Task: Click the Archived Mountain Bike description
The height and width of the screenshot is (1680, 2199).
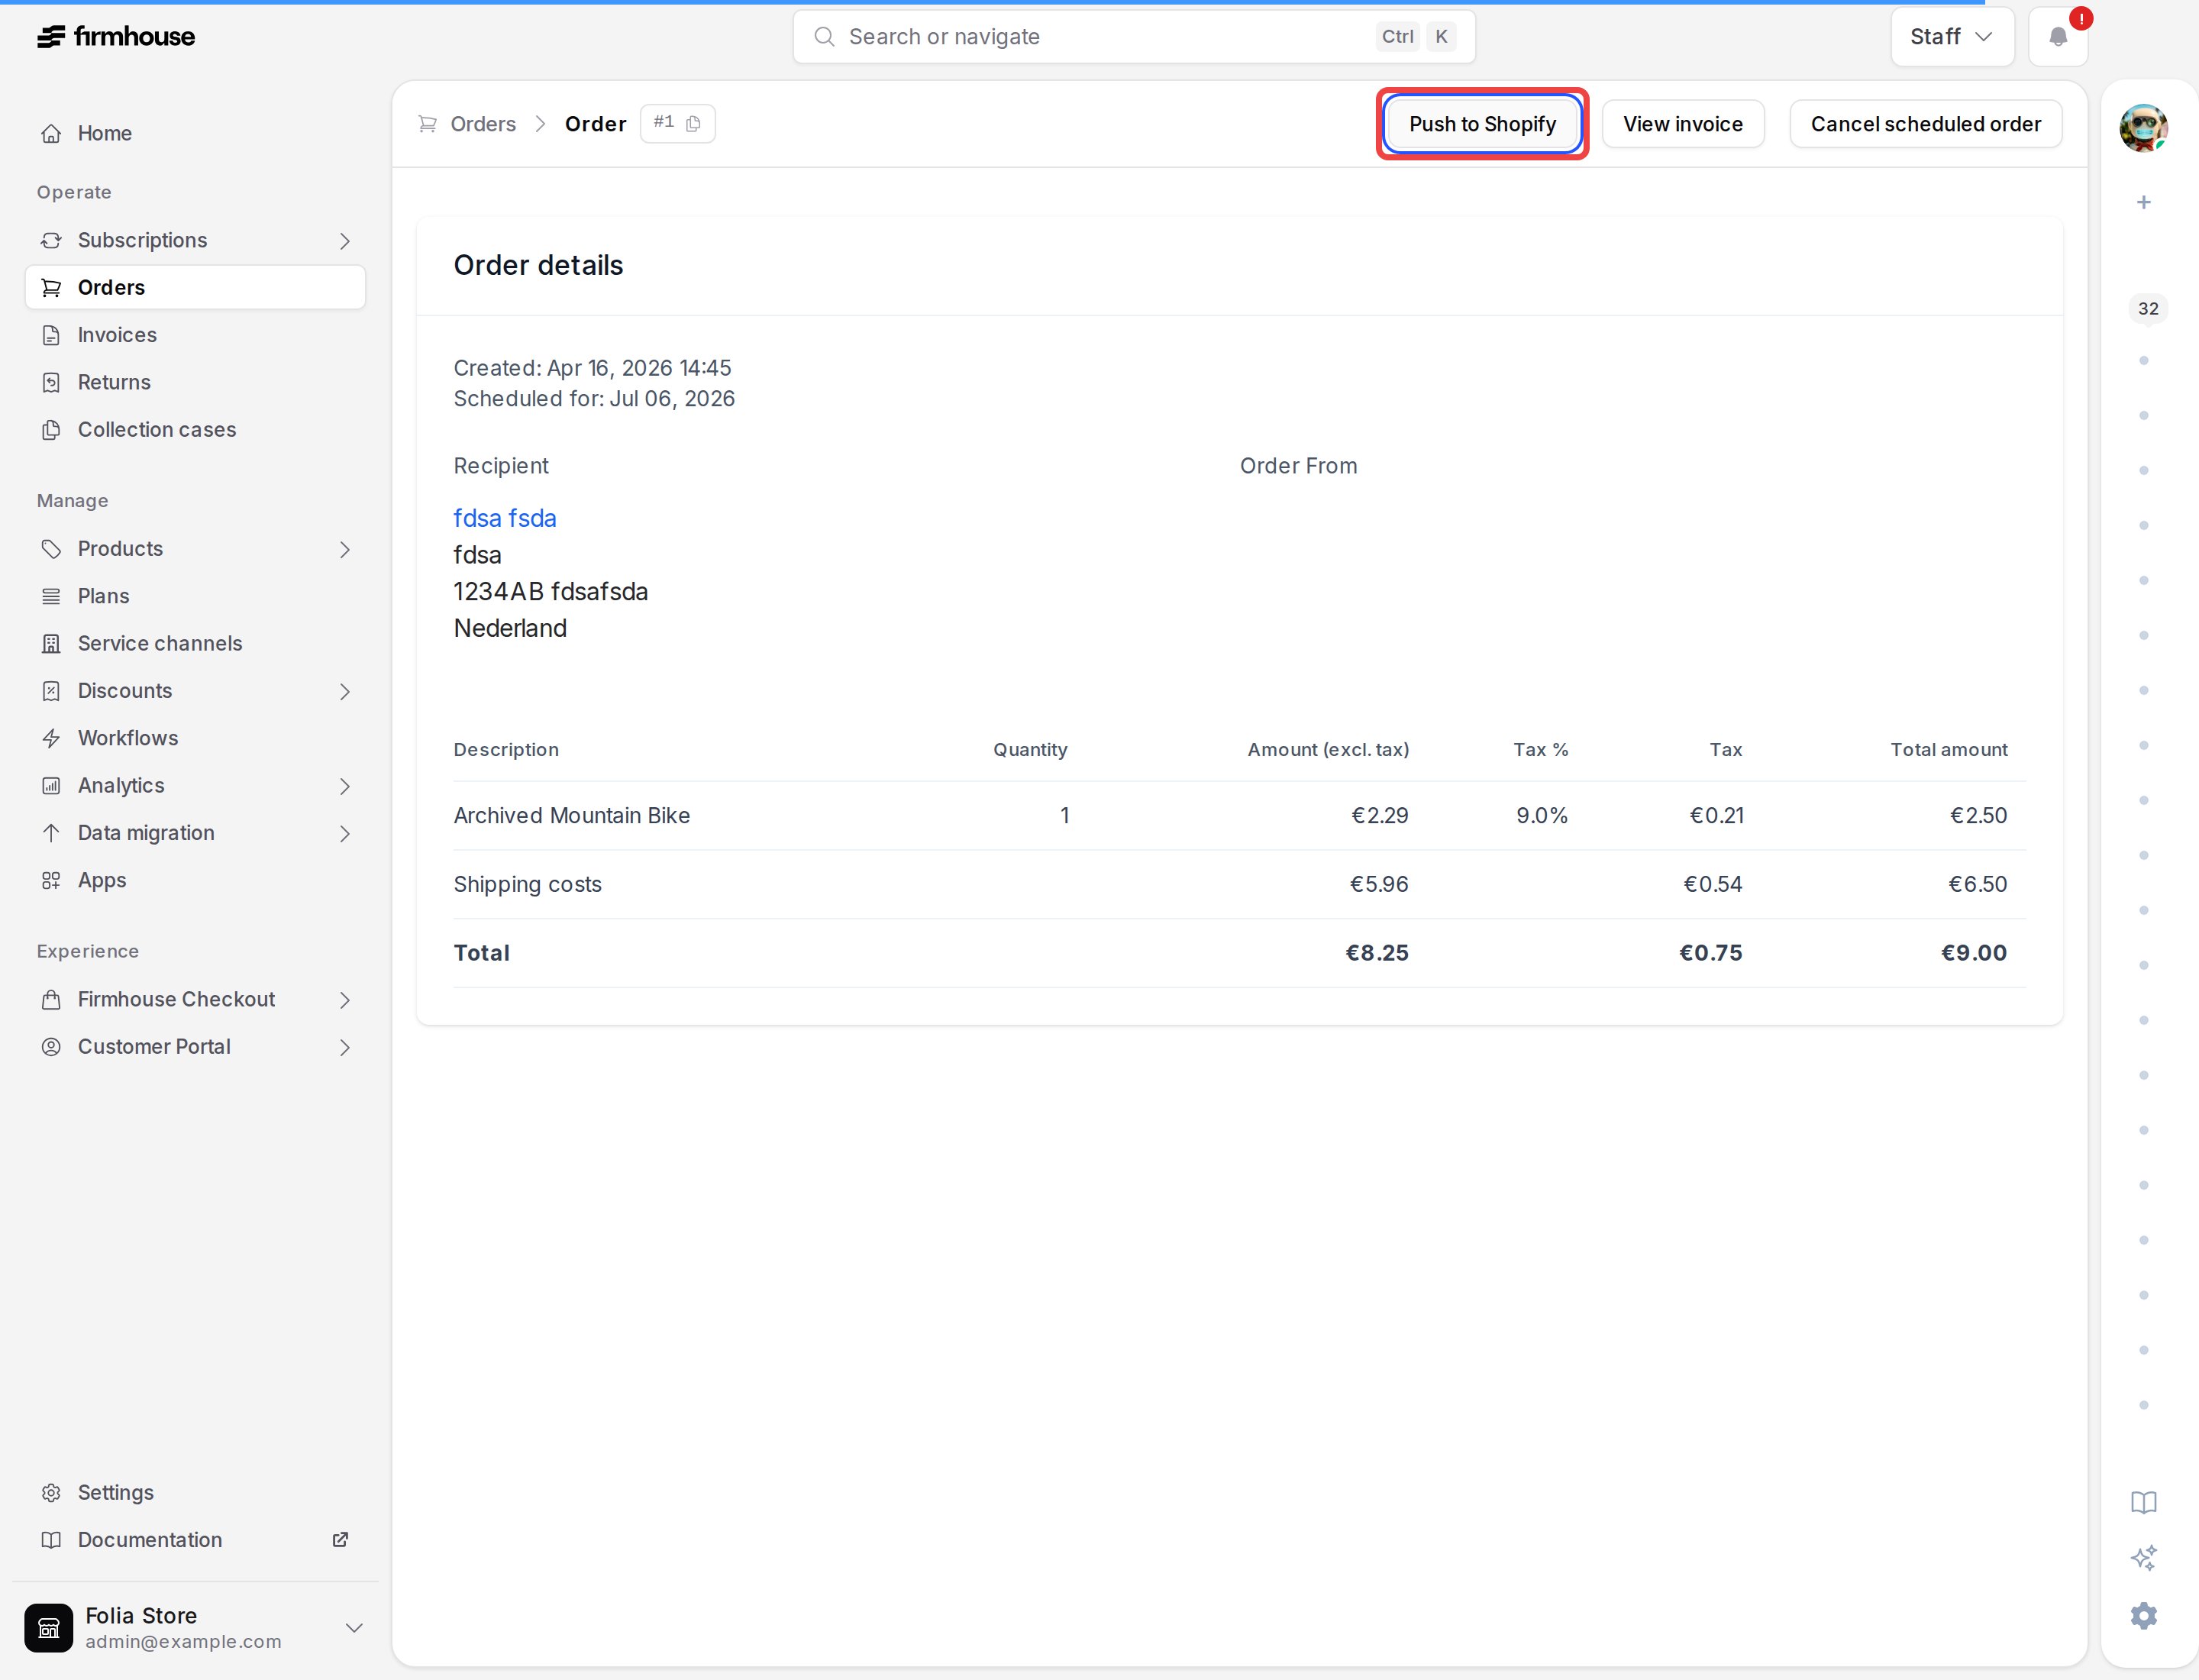Action: [x=571, y=815]
